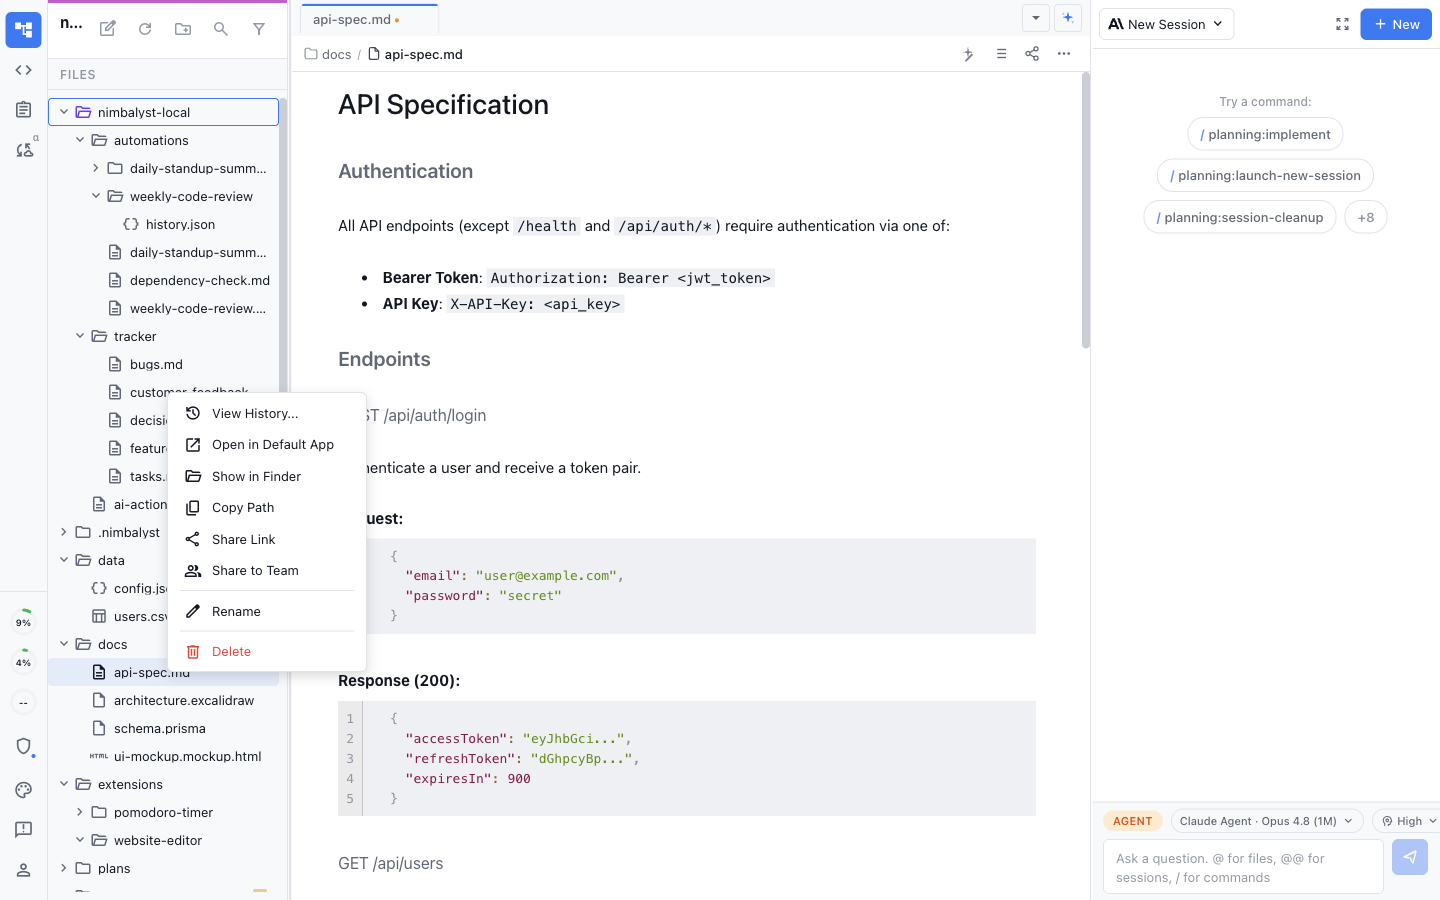Image resolution: width=1440 pixels, height=900 pixels.
Task: Open the tab list dropdown arrow
Action: 1036,18
